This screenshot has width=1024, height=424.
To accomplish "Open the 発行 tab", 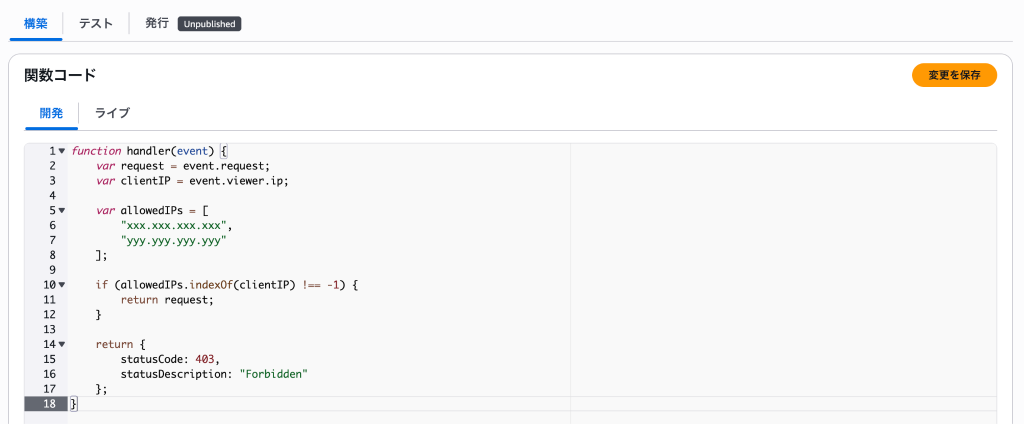I will click(x=157, y=24).
